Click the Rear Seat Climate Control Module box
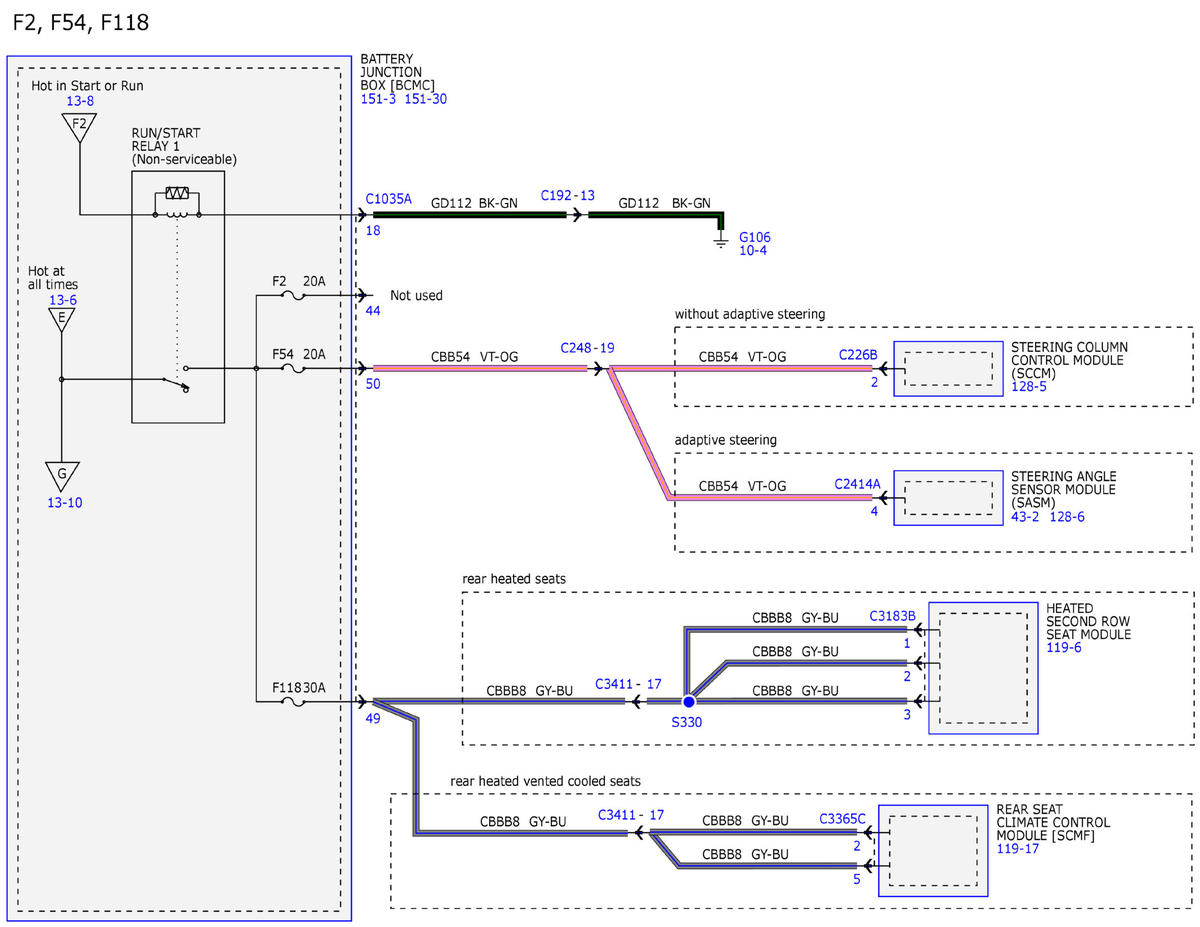The height and width of the screenshot is (927, 1200). (933, 849)
